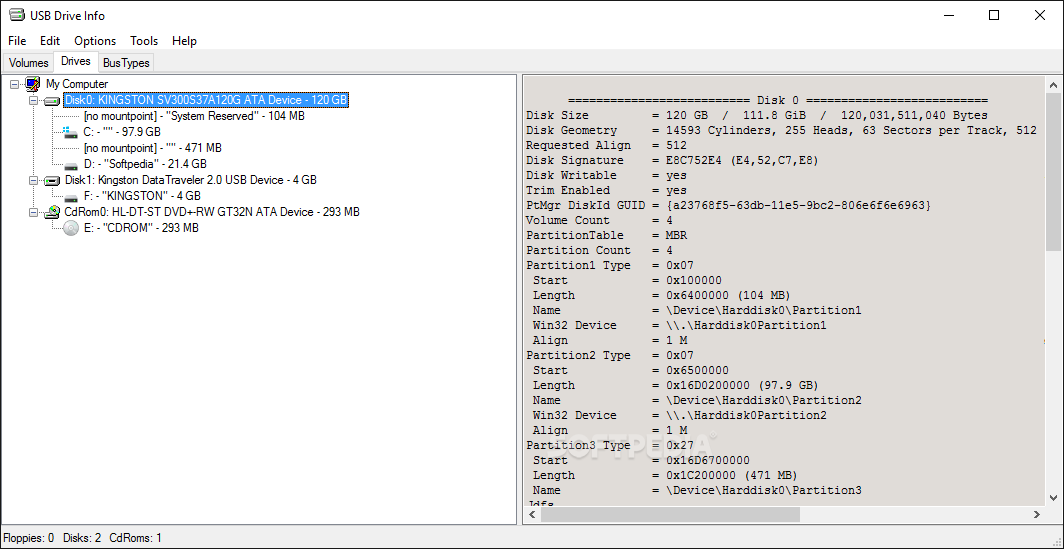Click the details pane scroll up arrow
Screen dimensions: 1064x549
click(1053, 85)
